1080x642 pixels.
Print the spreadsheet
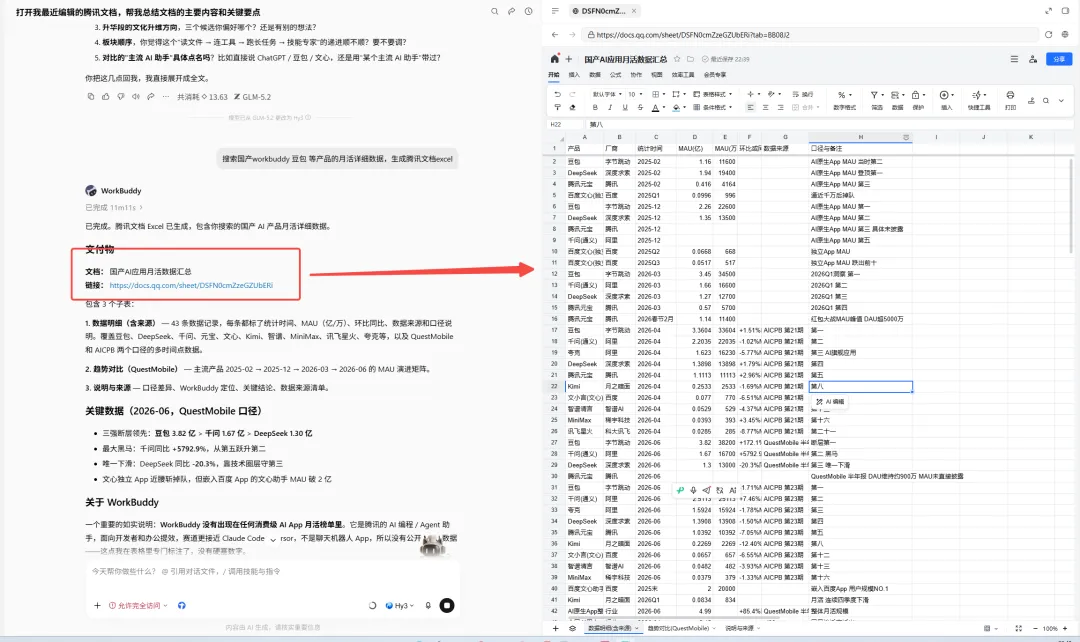coord(1010,99)
